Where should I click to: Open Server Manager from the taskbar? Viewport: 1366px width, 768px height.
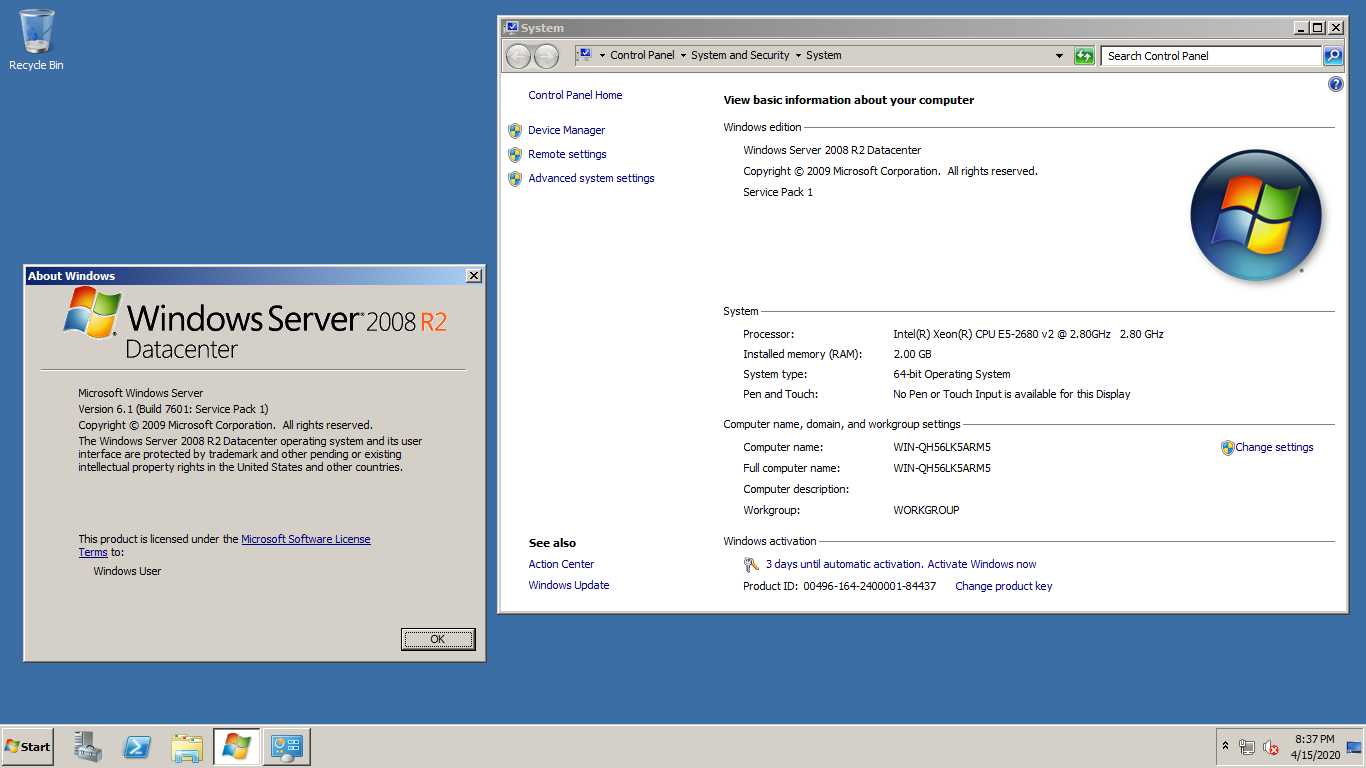88,746
